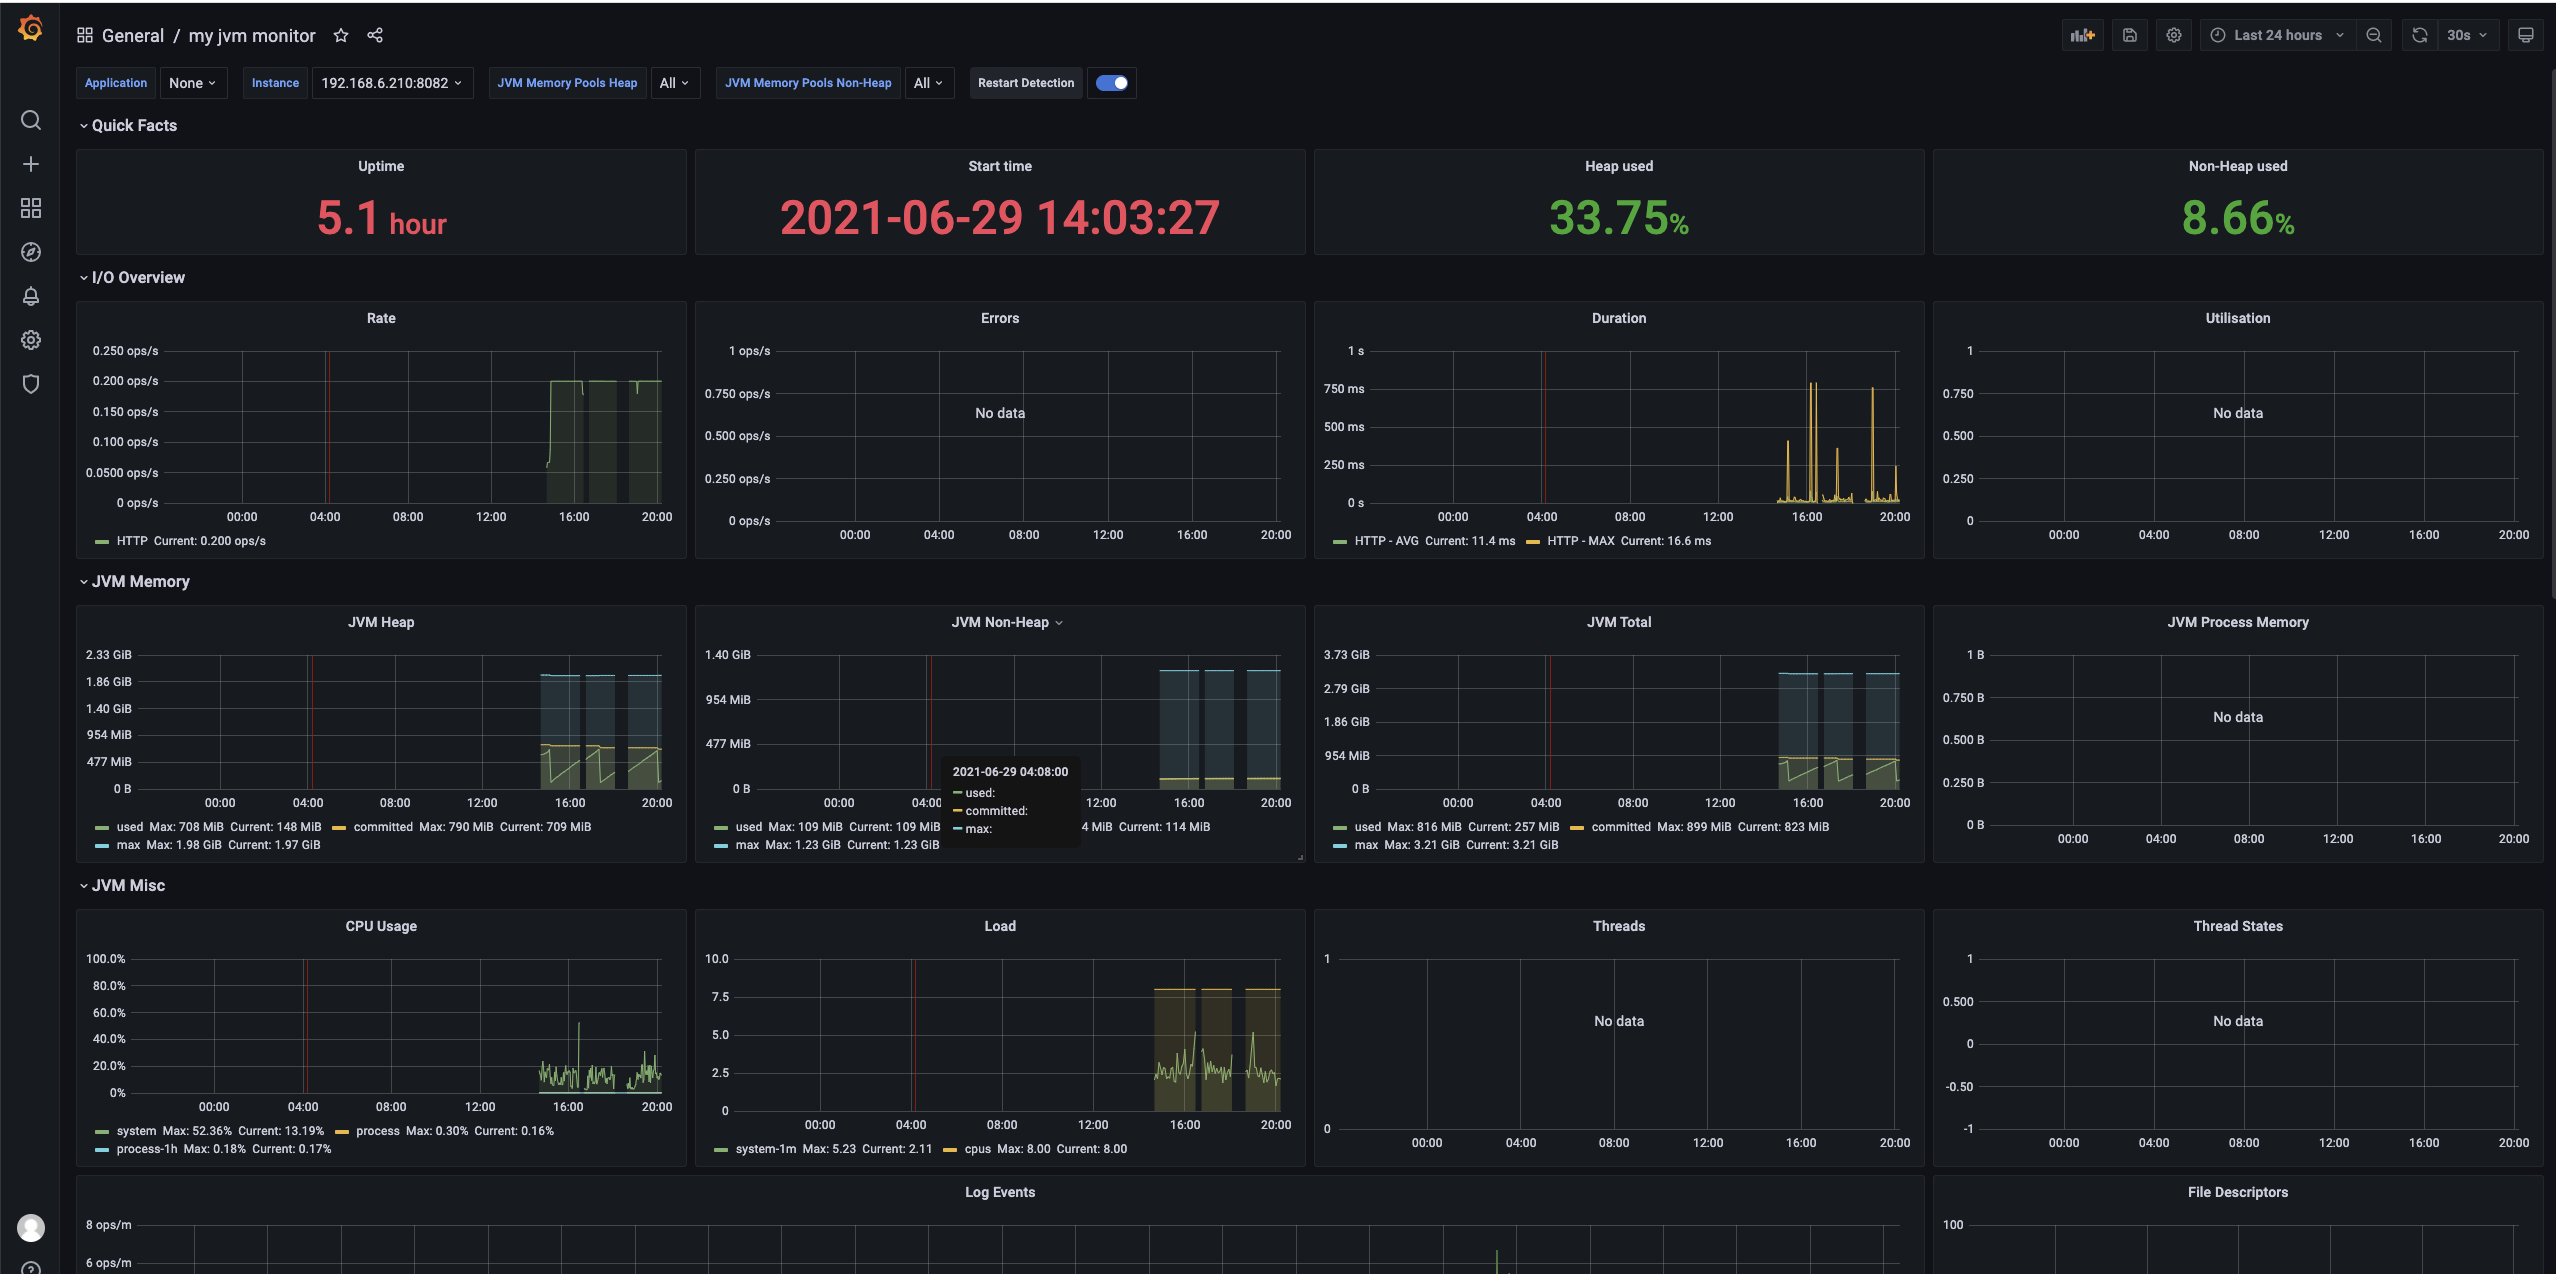
Task: Collapse the Quick Facts row
Action: click(134, 125)
